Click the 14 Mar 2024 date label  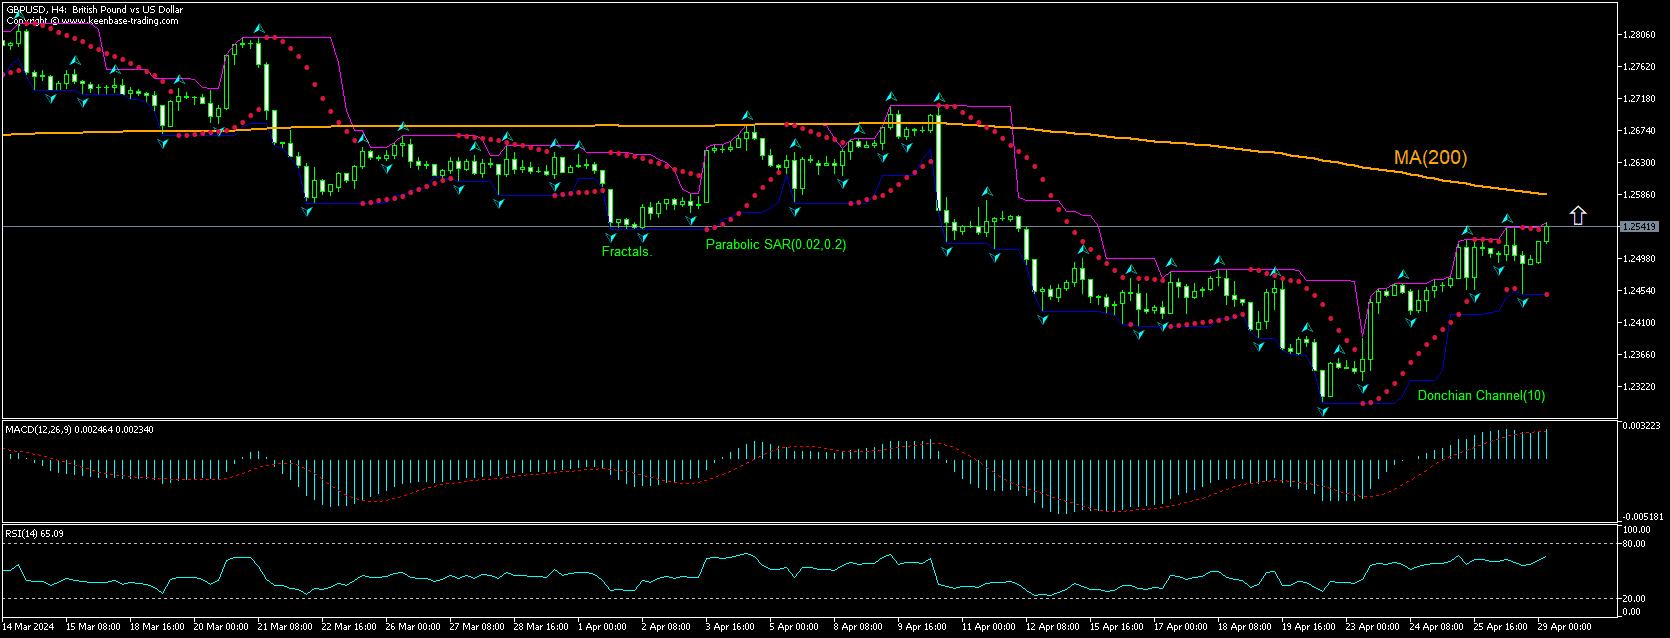(x=30, y=627)
